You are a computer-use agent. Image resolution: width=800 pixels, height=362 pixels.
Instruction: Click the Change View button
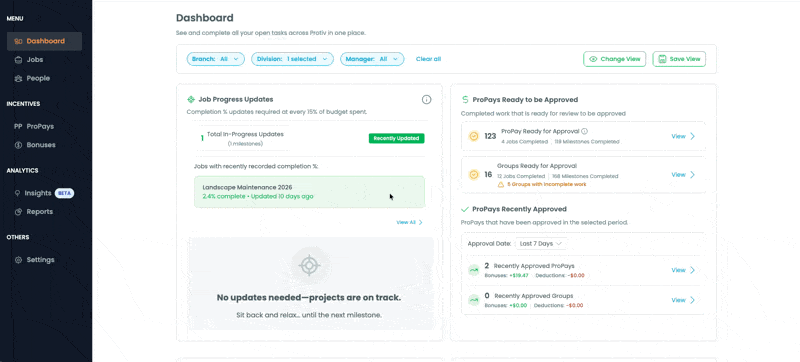point(615,59)
